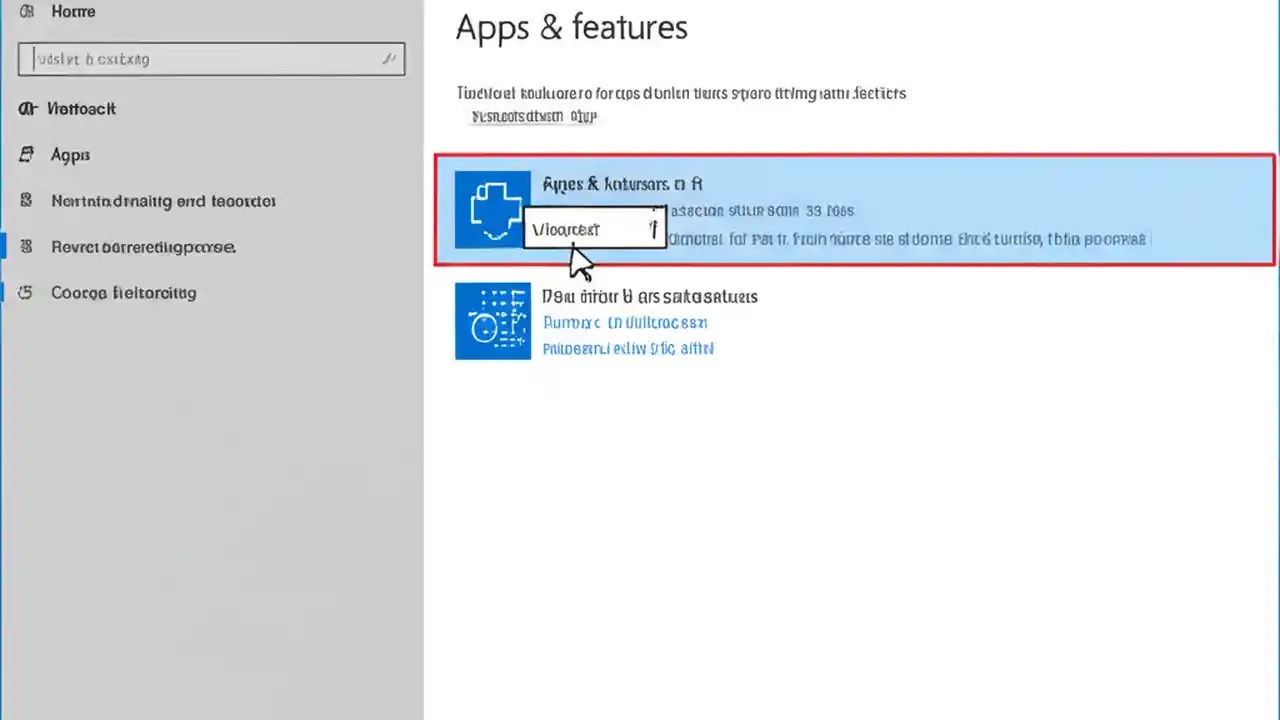The height and width of the screenshot is (720, 1280).
Task: Click the blue puzzle icon of the highlighted app
Action: 493,210
